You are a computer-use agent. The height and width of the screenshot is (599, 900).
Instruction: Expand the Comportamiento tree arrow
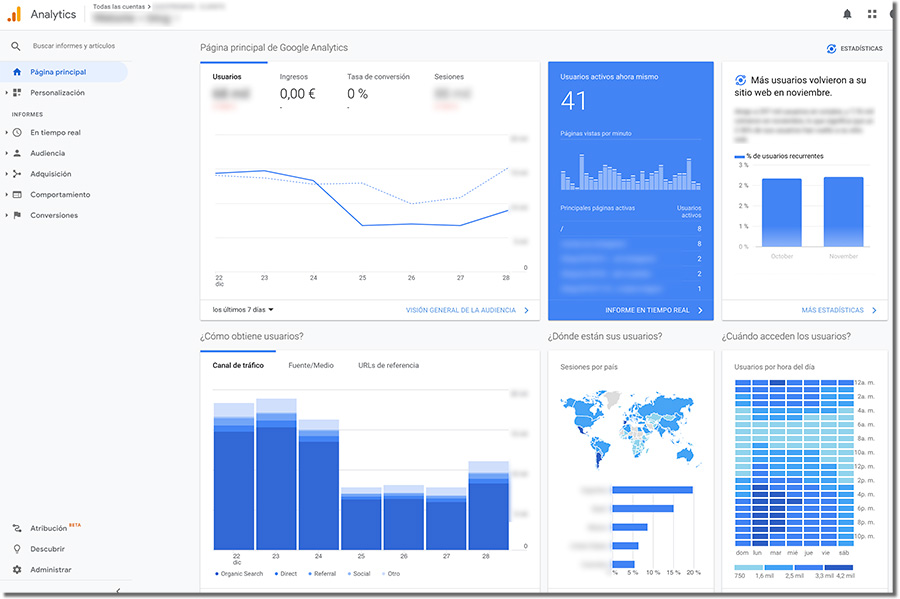pos(6,195)
